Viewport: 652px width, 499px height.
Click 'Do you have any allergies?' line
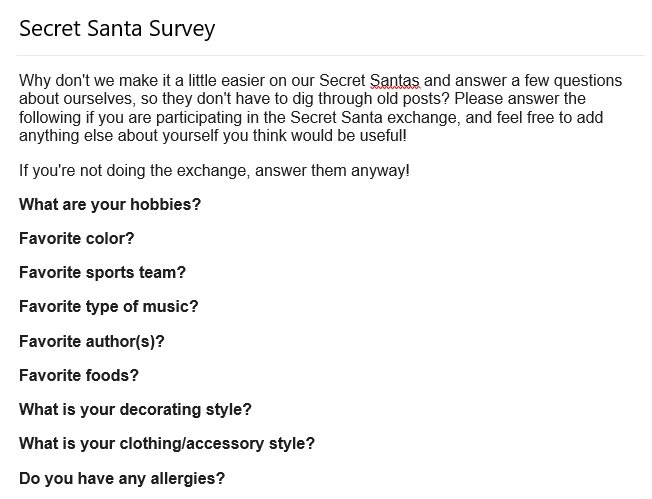pos(122,478)
